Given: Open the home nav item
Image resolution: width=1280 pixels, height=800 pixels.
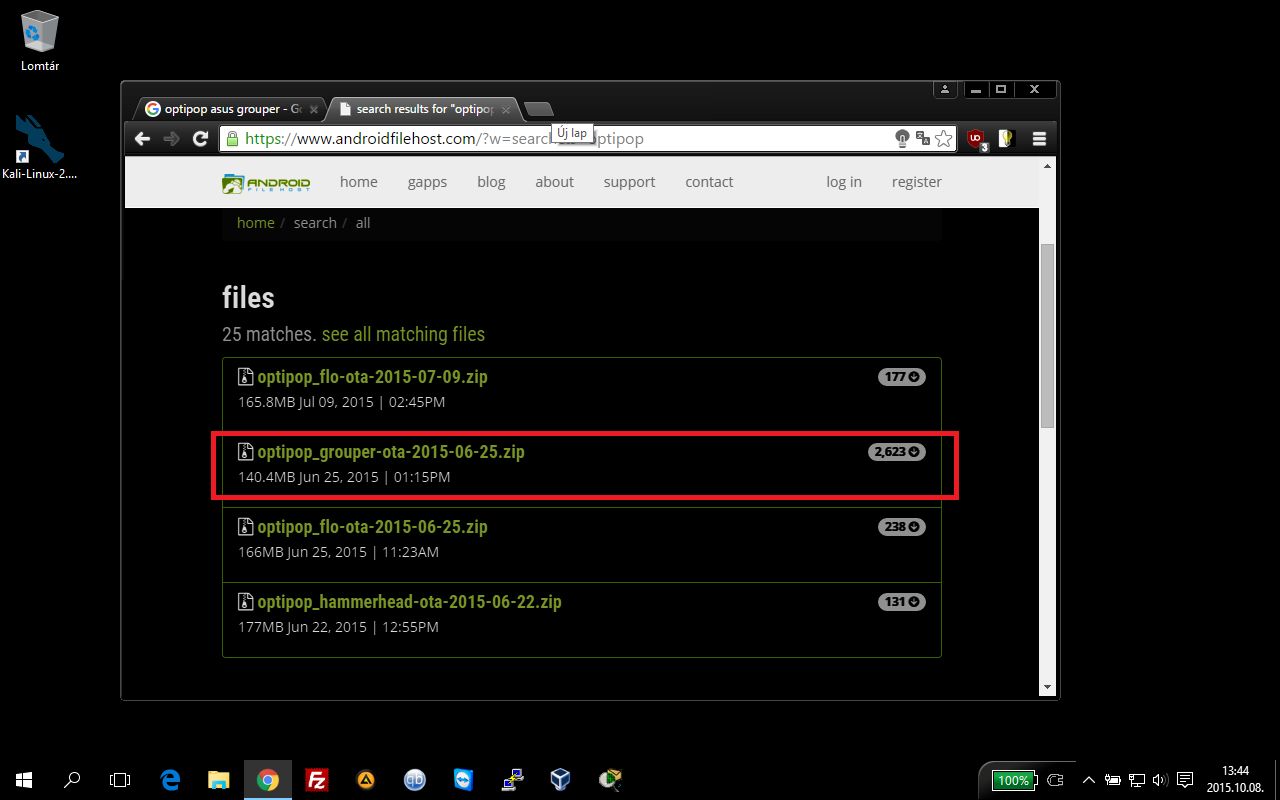Looking at the screenshot, I should pos(359,182).
